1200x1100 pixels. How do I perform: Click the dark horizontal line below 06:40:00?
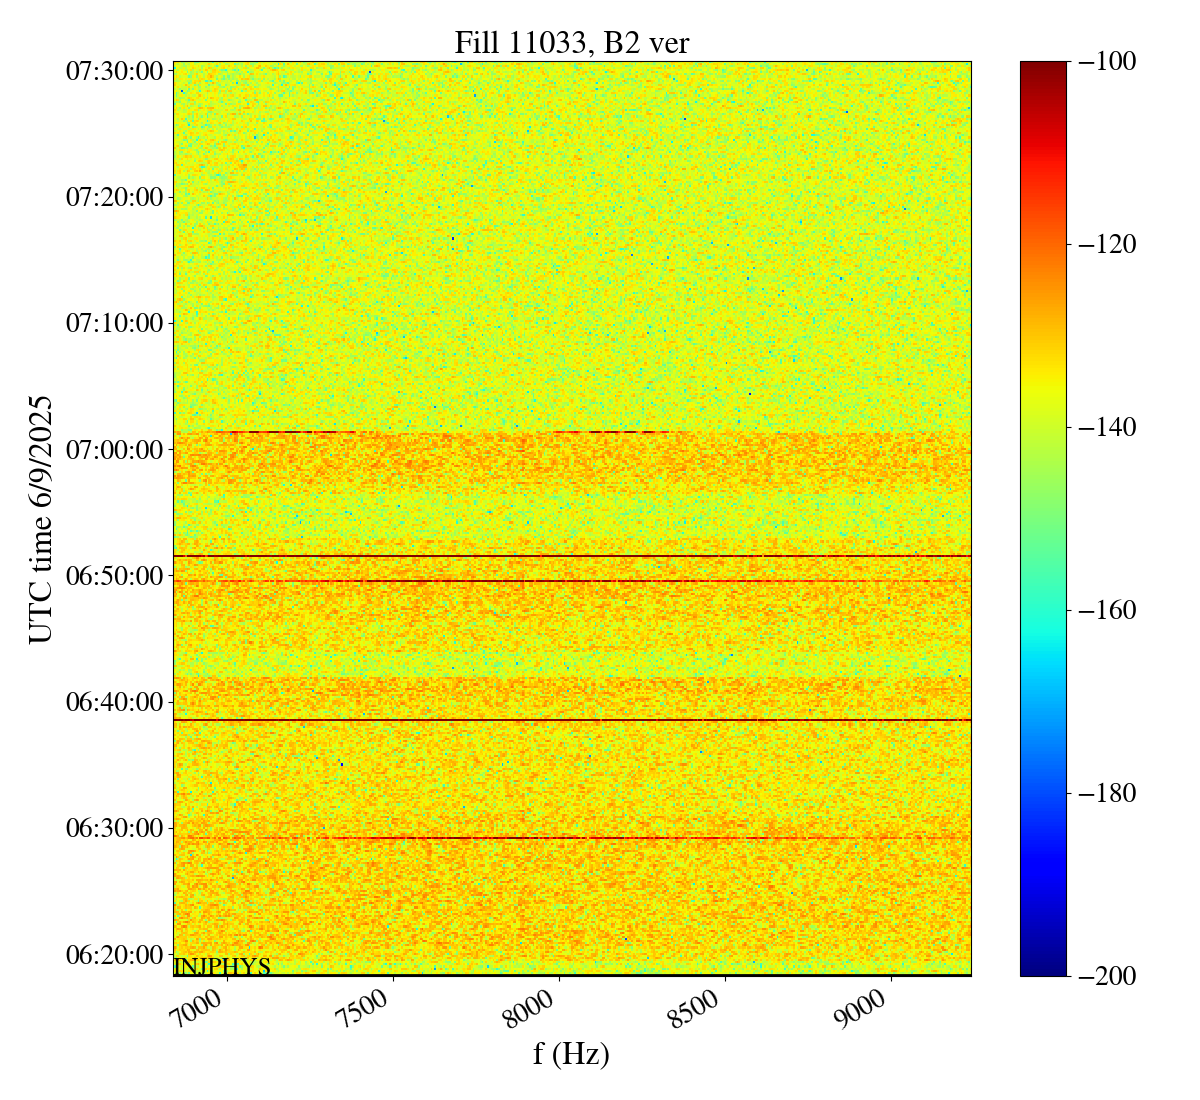pos(571,720)
